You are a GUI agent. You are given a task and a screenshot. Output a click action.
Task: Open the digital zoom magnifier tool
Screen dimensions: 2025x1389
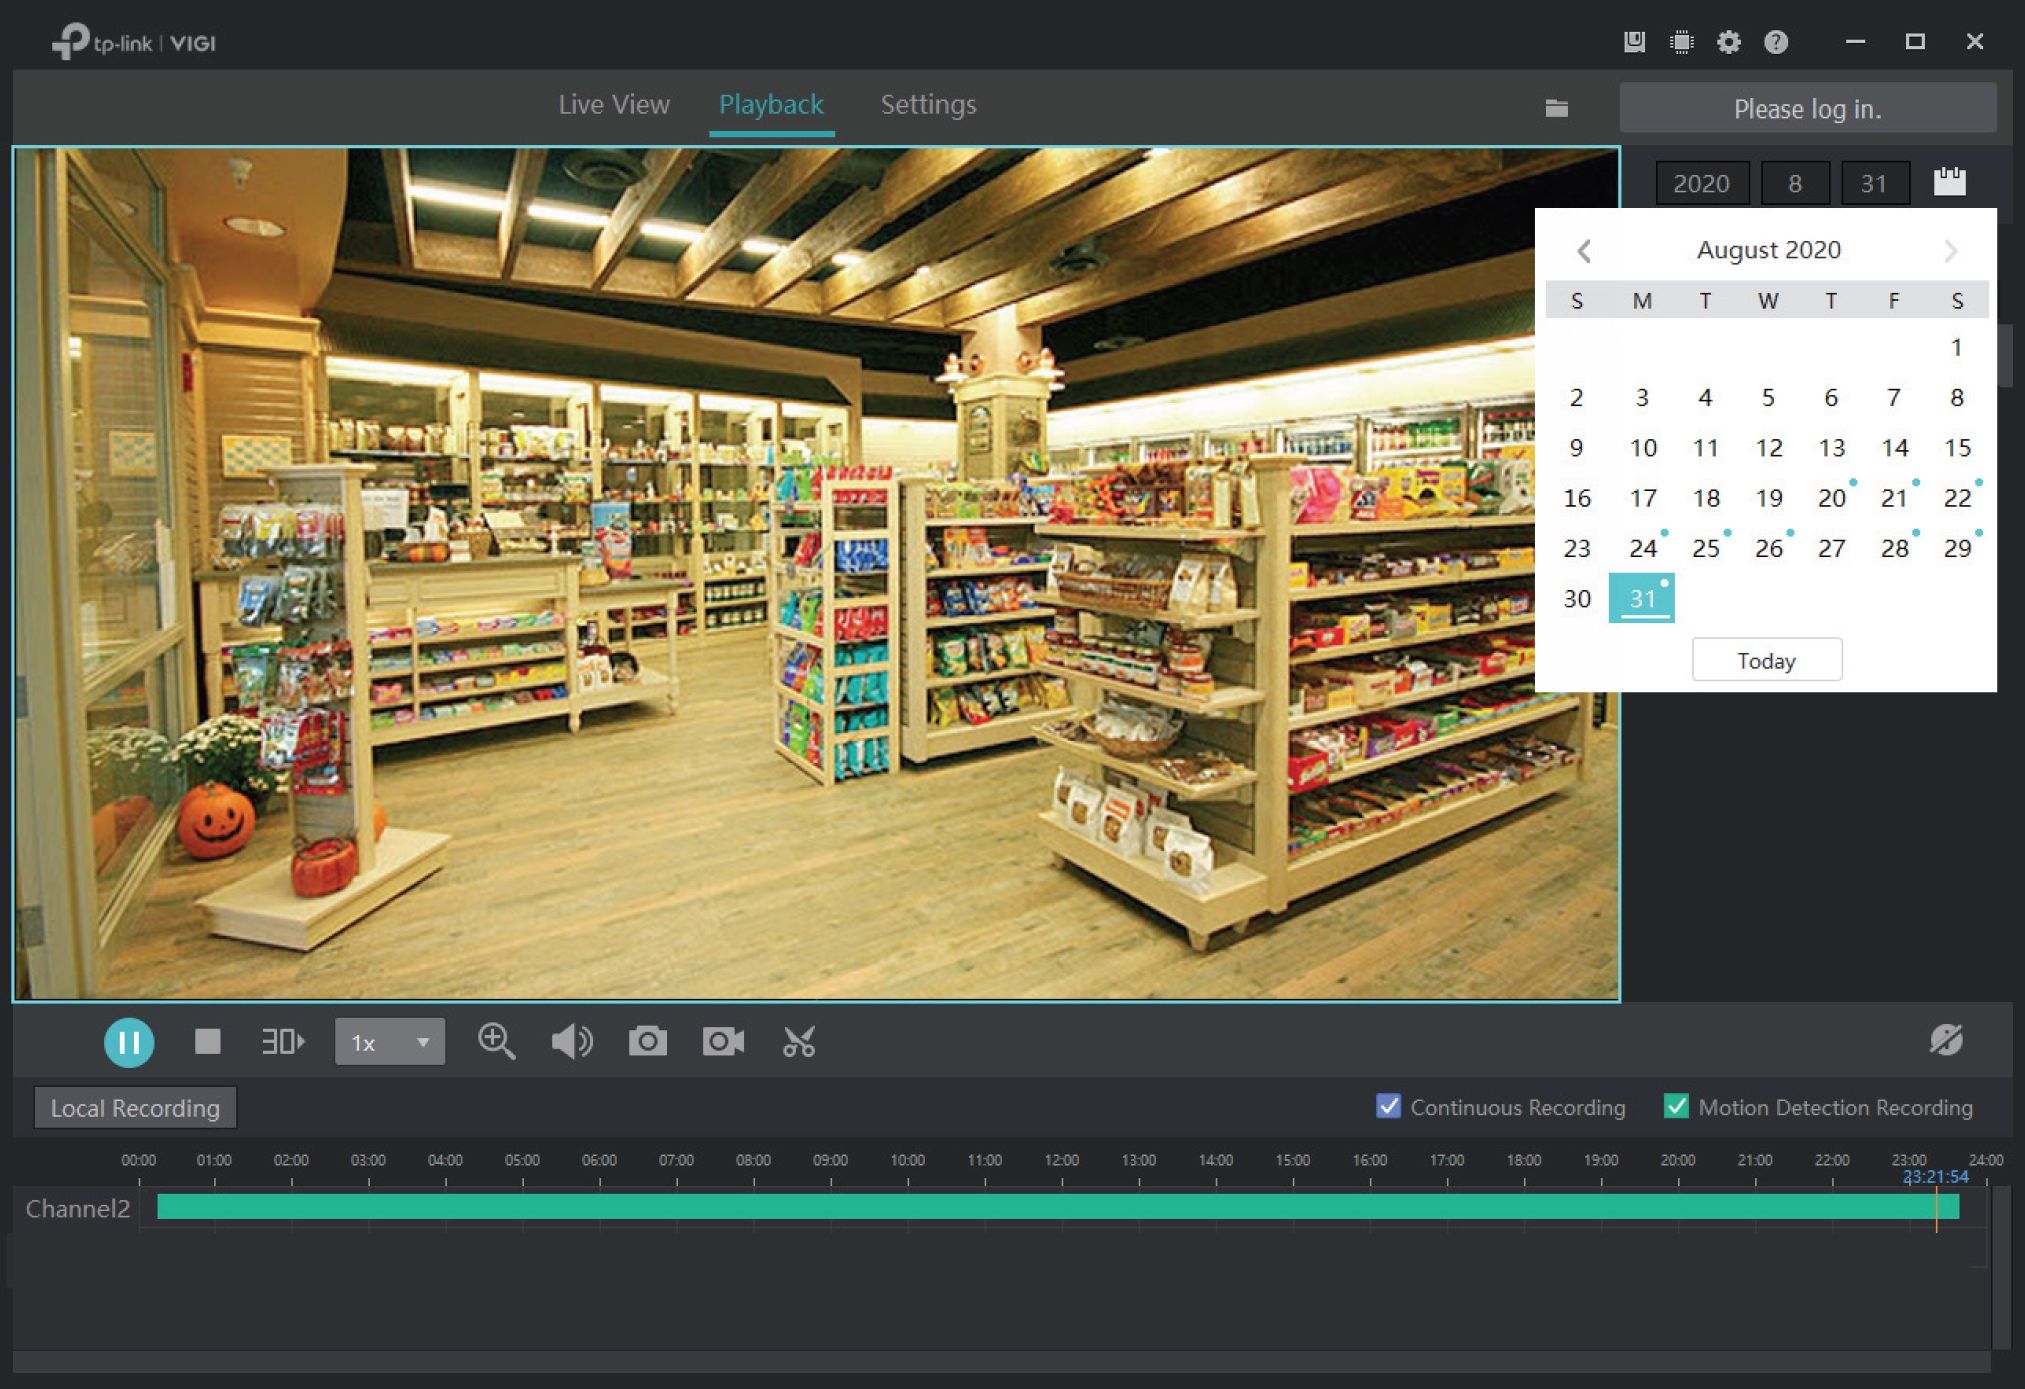(x=496, y=1042)
